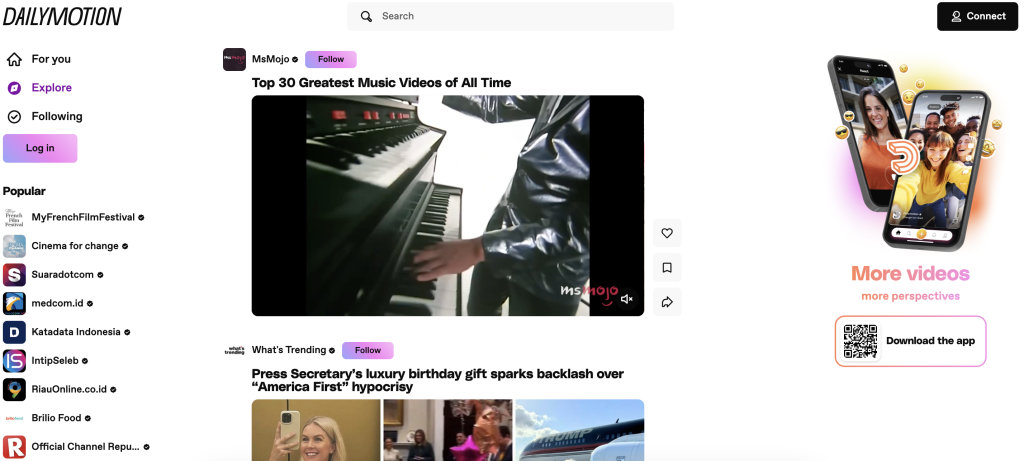Click the Official Channel Republika avatar
The height and width of the screenshot is (461, 1024).
(x=14, y=447)
